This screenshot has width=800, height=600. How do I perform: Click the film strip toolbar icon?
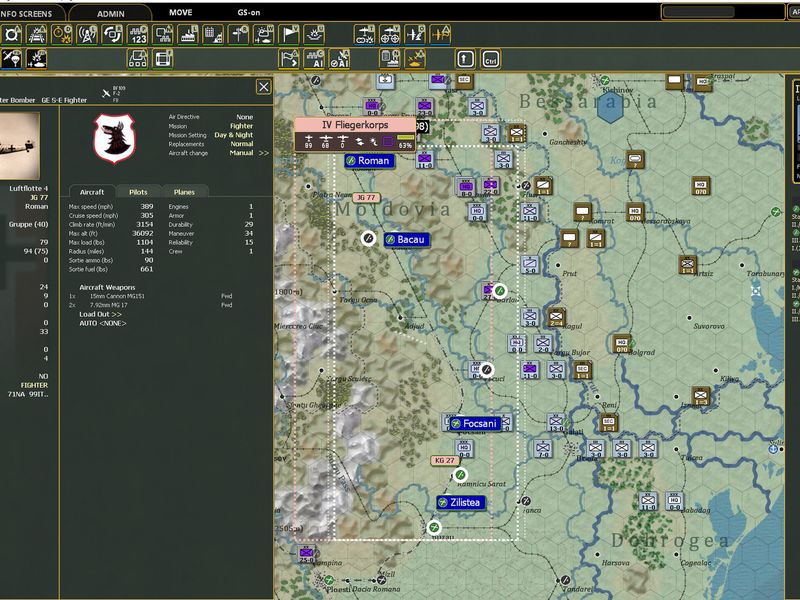pos(163,59)
